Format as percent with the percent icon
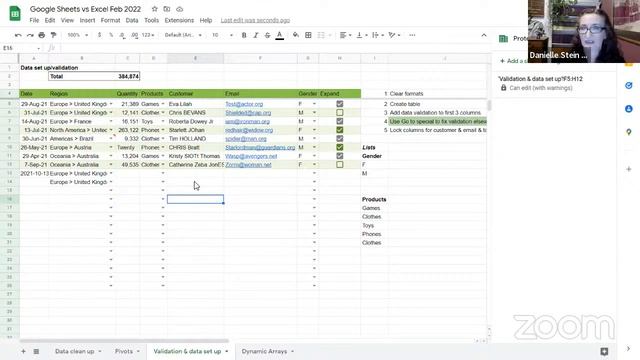640x360 pixels. (x=111, y=36)
